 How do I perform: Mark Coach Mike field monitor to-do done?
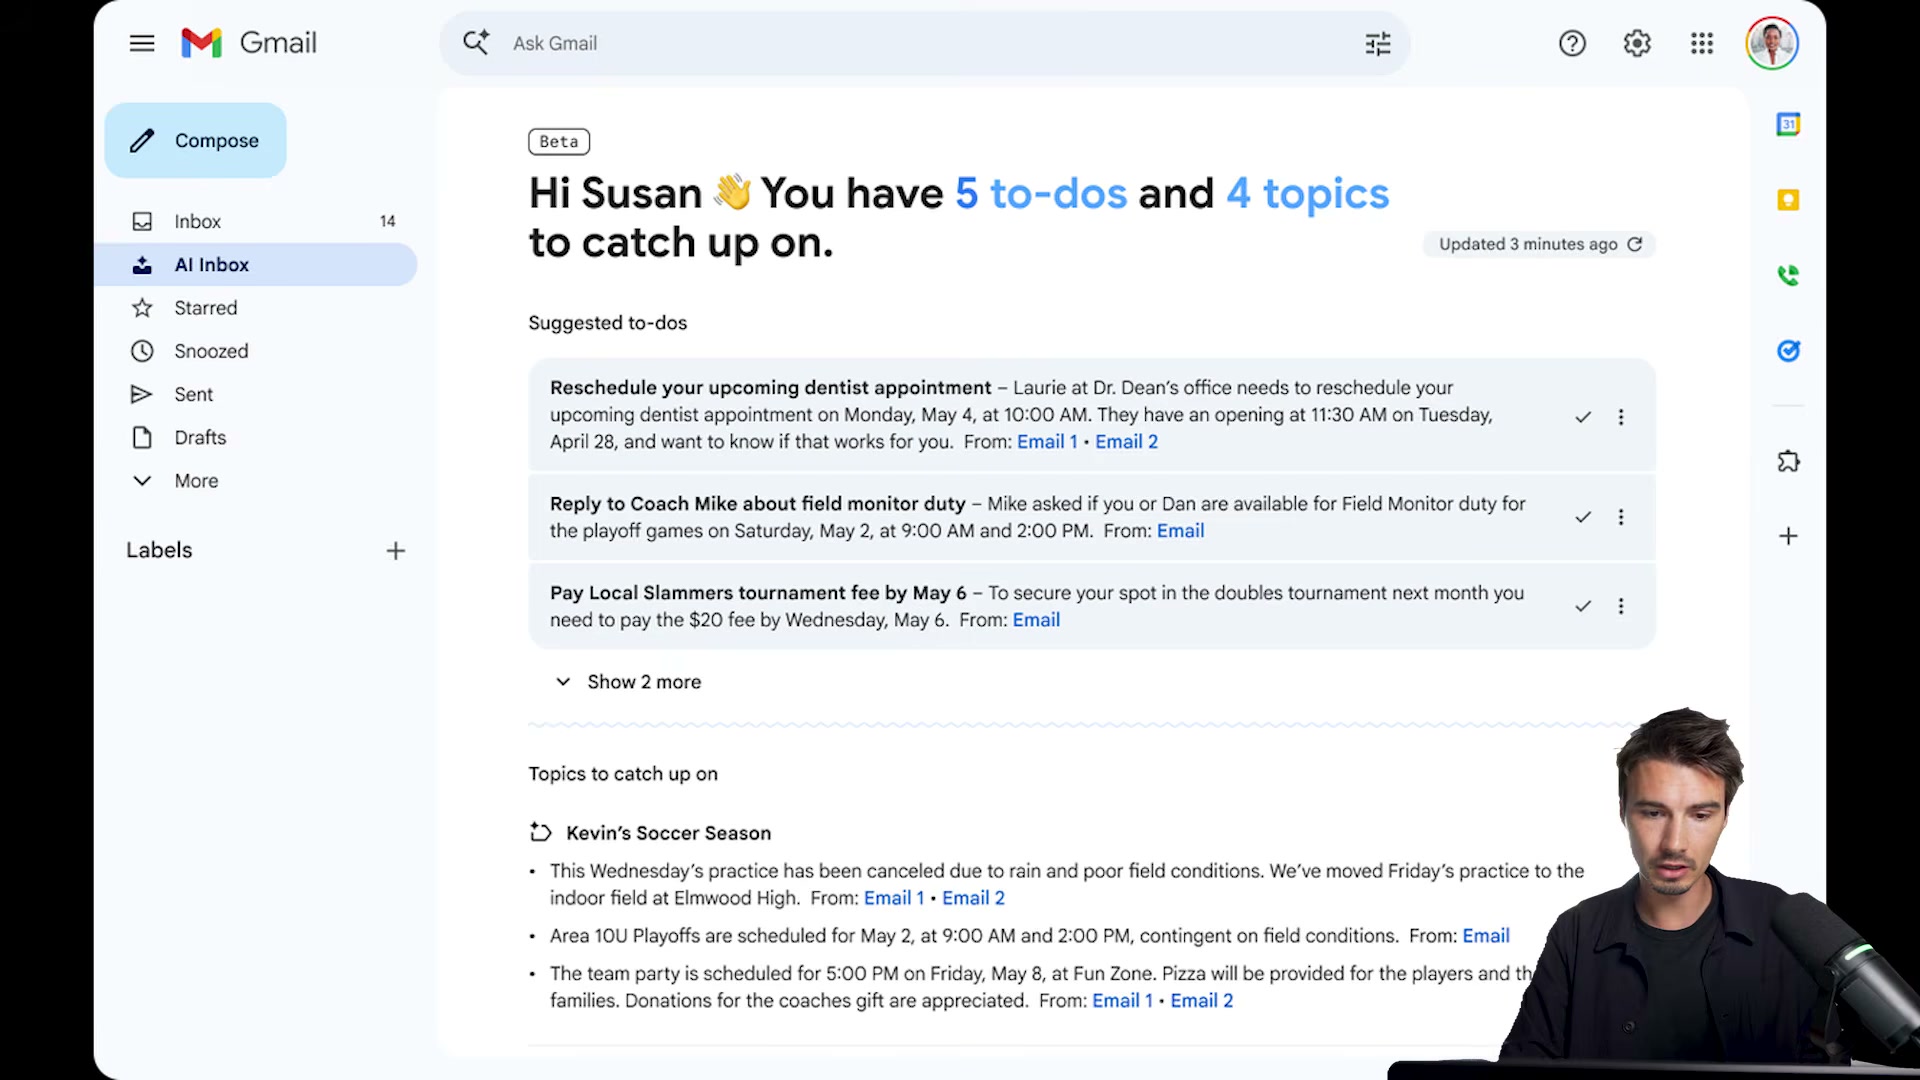tap(1583, 517)
